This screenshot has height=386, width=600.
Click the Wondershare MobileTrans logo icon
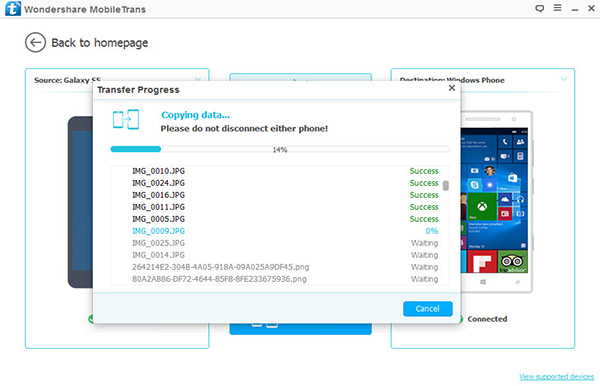(13, 8)
